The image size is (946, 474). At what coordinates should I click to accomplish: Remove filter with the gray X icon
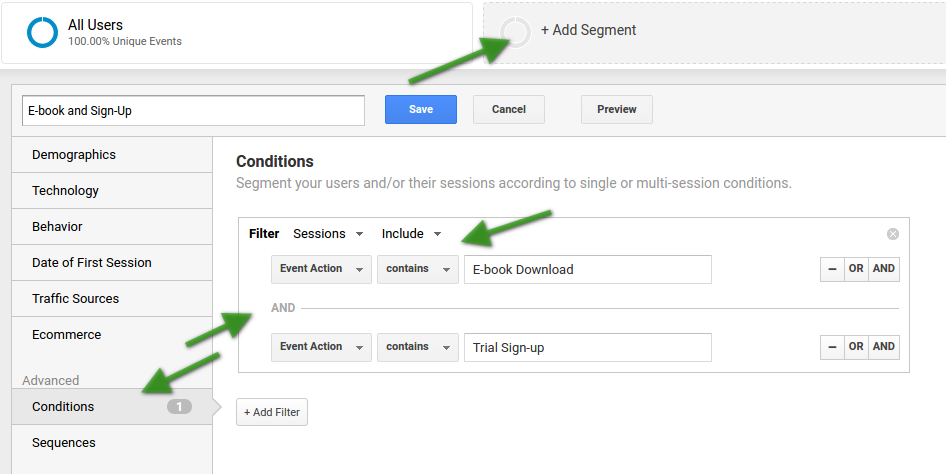tap(892, 234)
